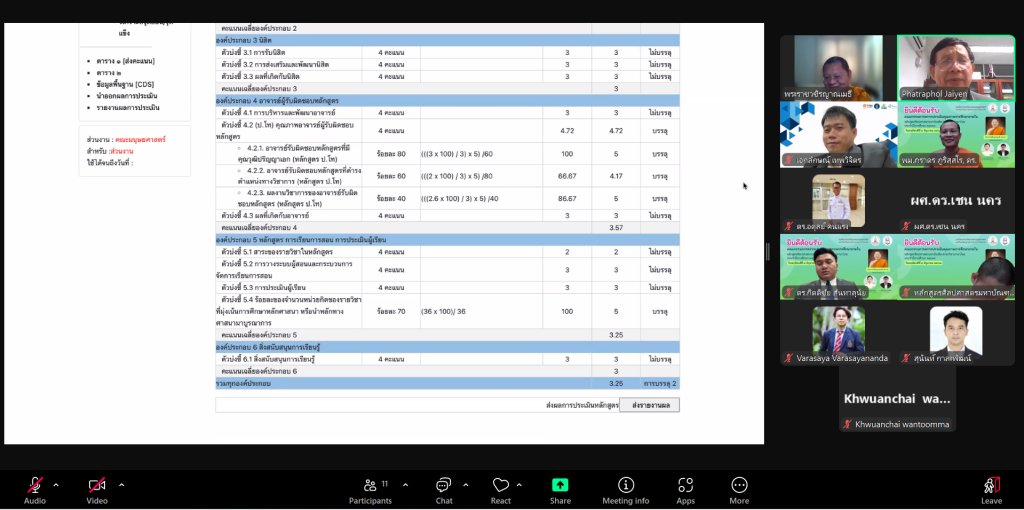Open the Participants panel

(370, 490)
